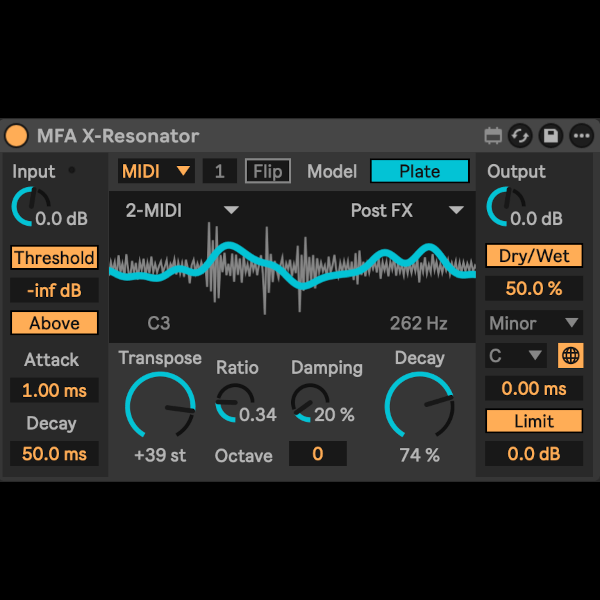This screenshot has height=600, width=600.
Task: Click the Transpose knob
Action: (x=160, y=407)
